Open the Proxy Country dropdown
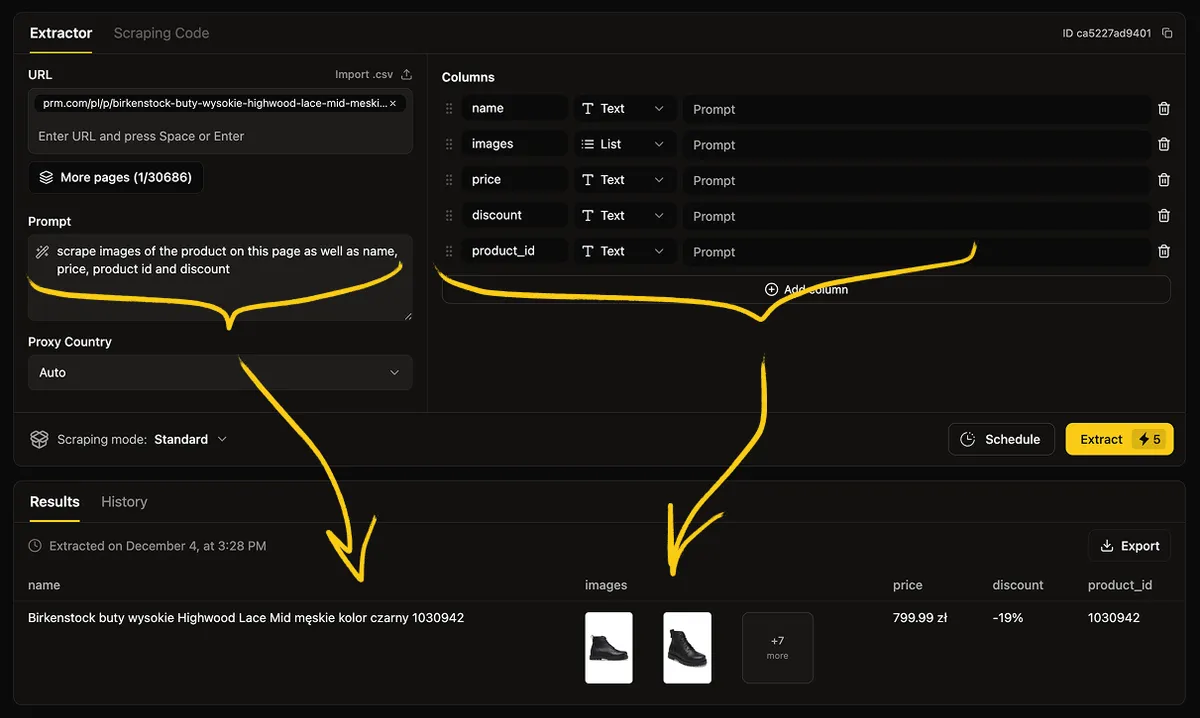 pyautogui.click(x=220, y=372)
